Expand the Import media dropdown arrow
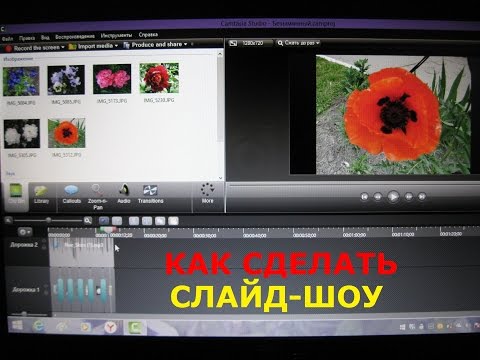The height and width of the screenshot is (360, 480). pos(116,46)
